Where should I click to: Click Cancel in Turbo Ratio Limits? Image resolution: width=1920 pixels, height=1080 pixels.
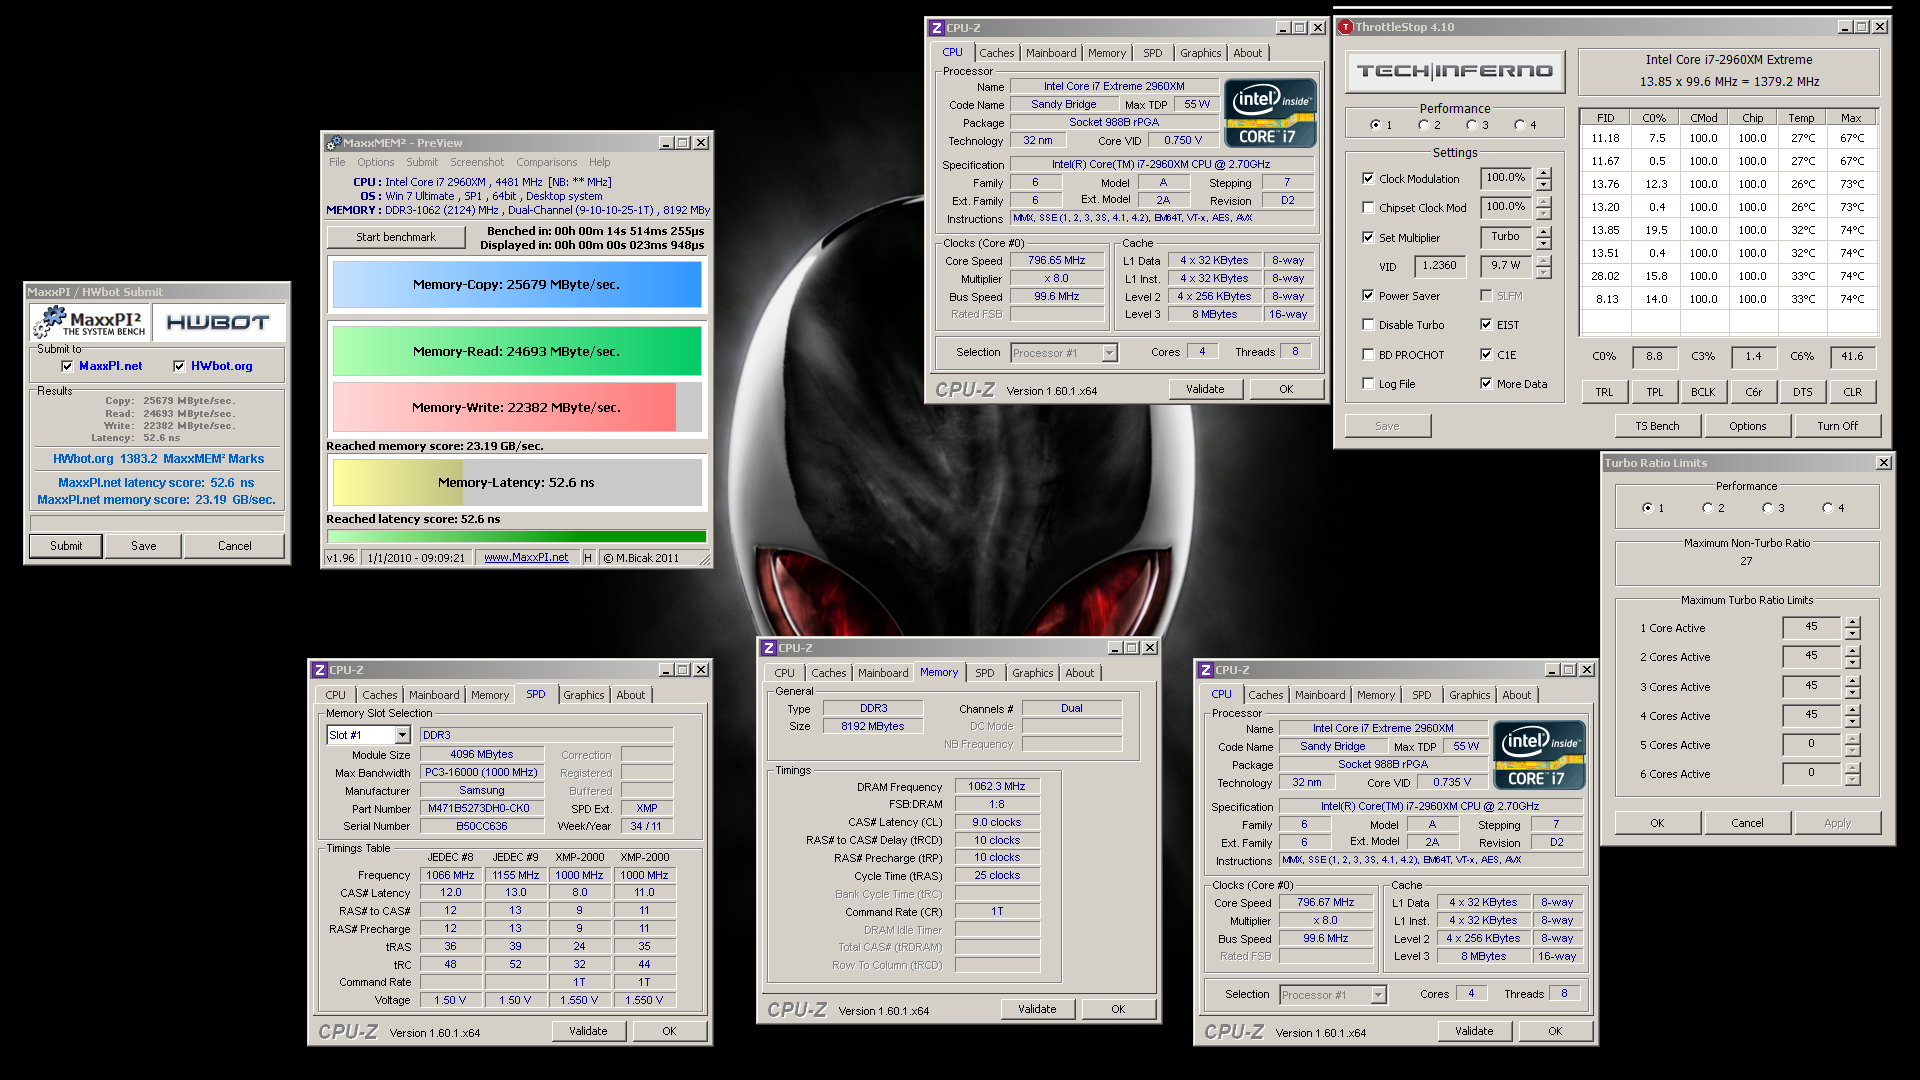pyautogui.click(x=1747, y=823)
